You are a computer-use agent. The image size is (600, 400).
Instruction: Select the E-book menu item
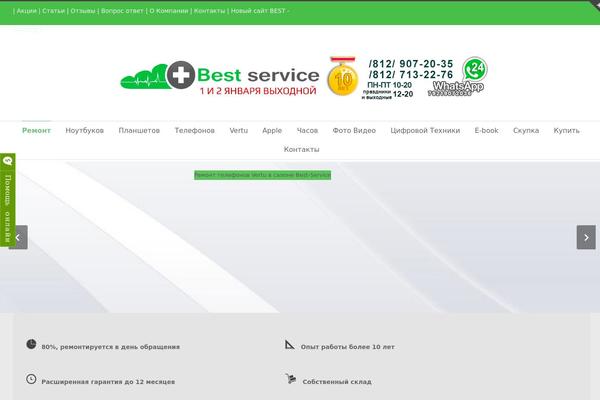[x=486, y=131]
